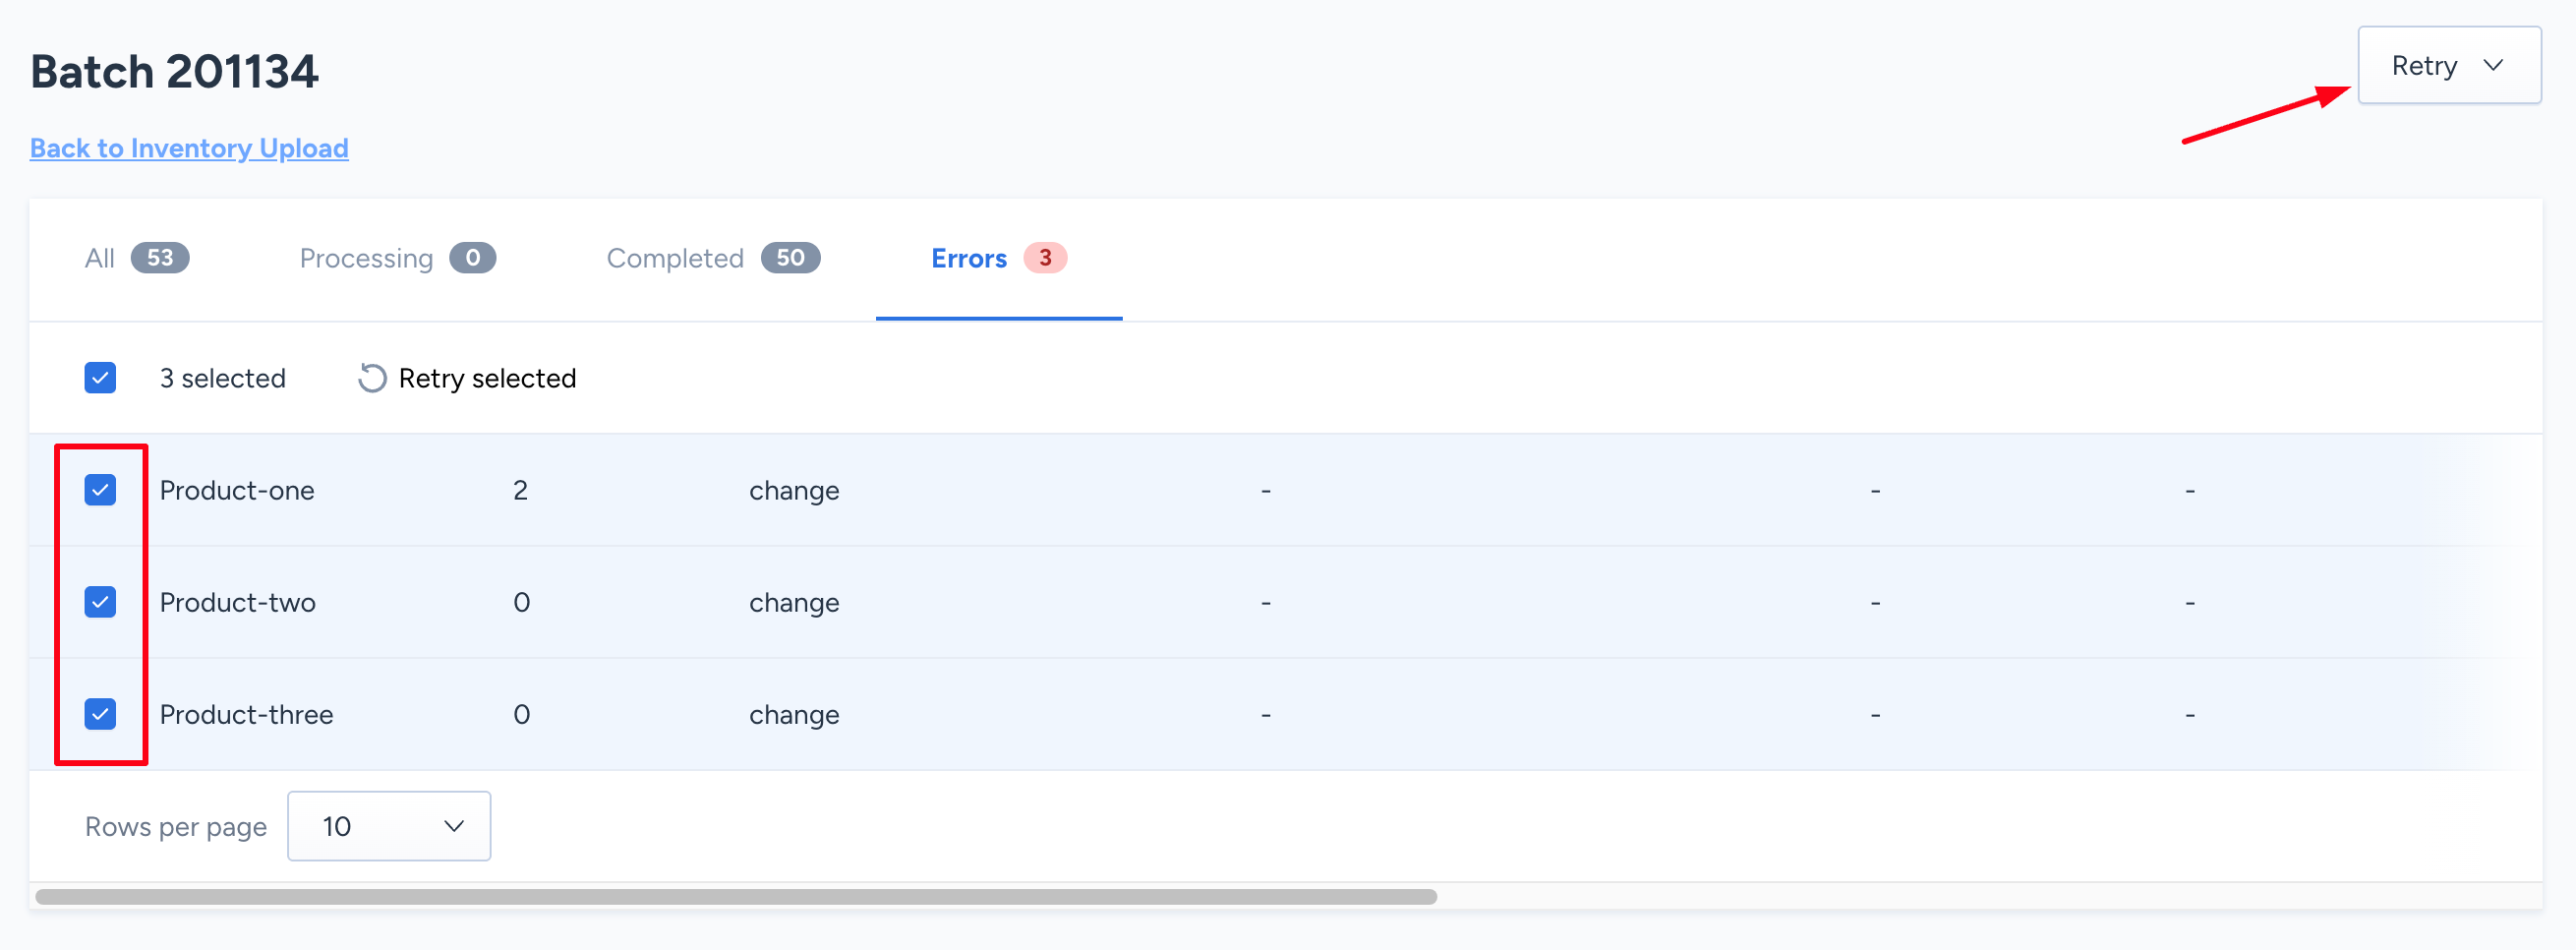Image resolution: width=2576 pixels, height=950 pixels.
Task: Click the Errors count badge showing 3
Action: pos(1045,258)
